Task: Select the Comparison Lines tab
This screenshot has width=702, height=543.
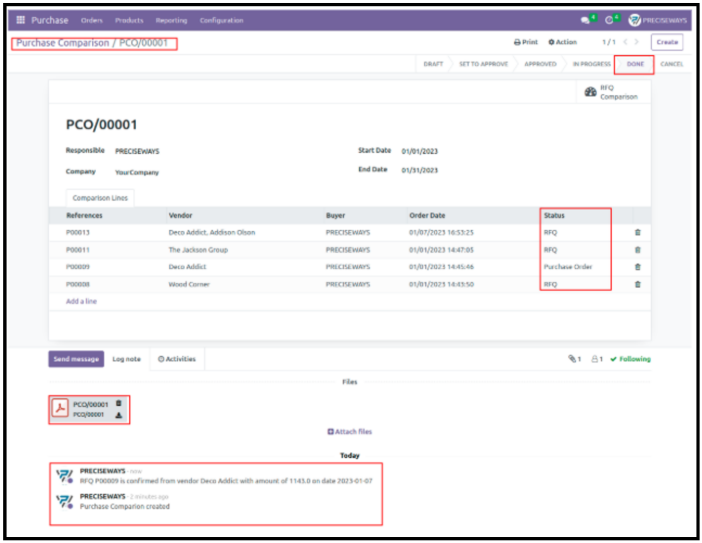Action: click(98, 198)
